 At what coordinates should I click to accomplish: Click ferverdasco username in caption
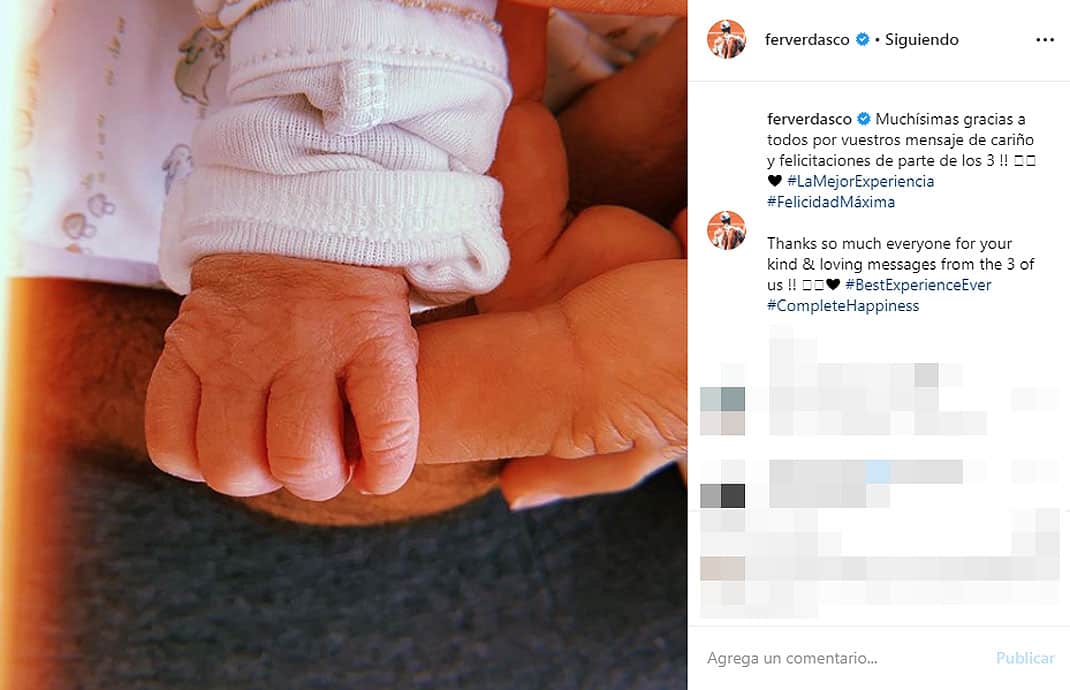809,119
